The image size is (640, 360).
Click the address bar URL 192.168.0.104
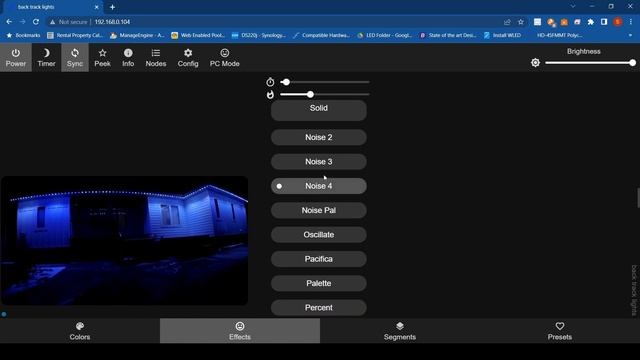[x=112, y=22]
